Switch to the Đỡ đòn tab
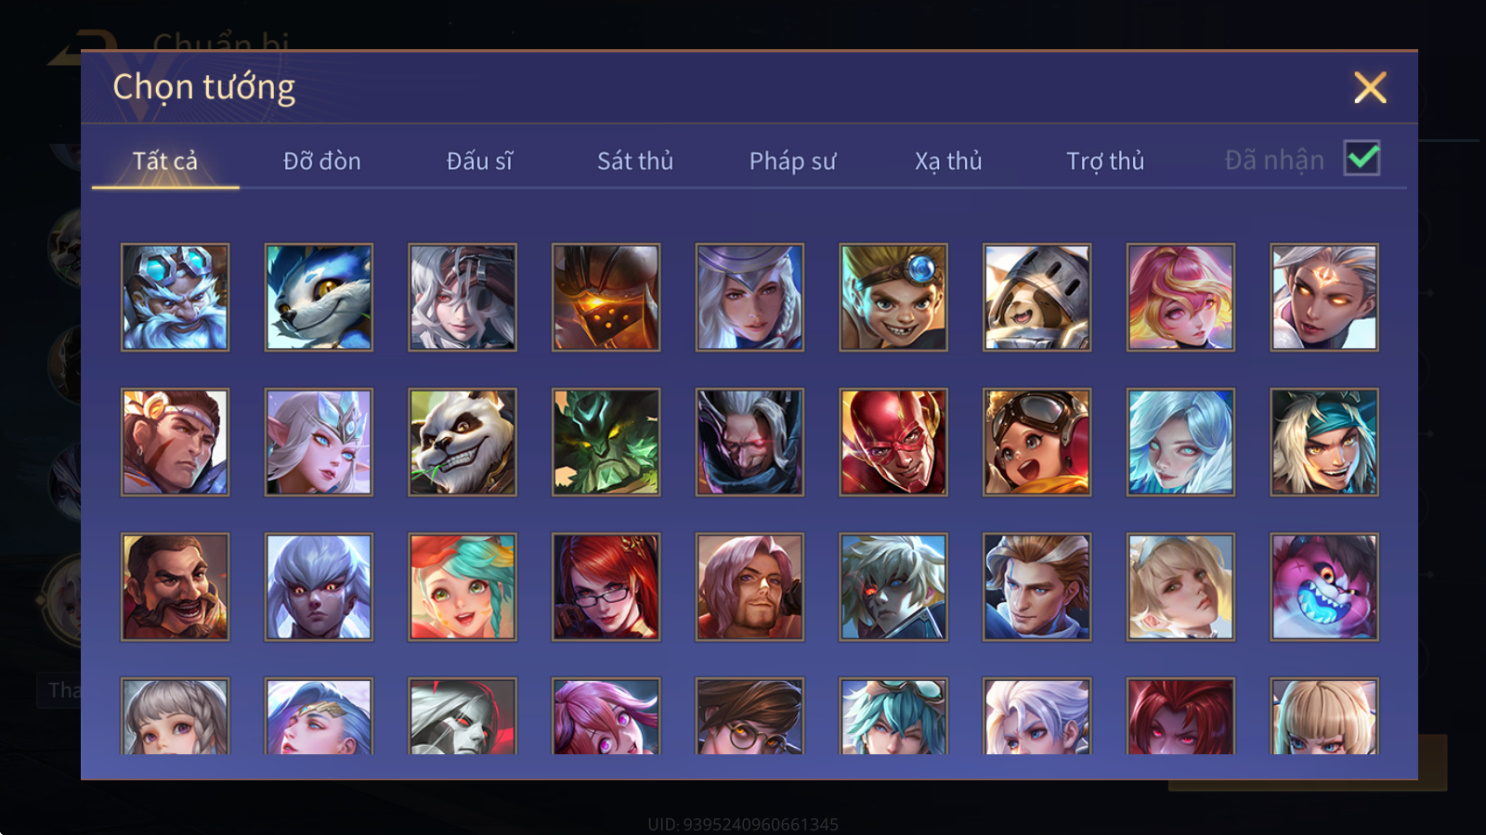 click(322, 161)
